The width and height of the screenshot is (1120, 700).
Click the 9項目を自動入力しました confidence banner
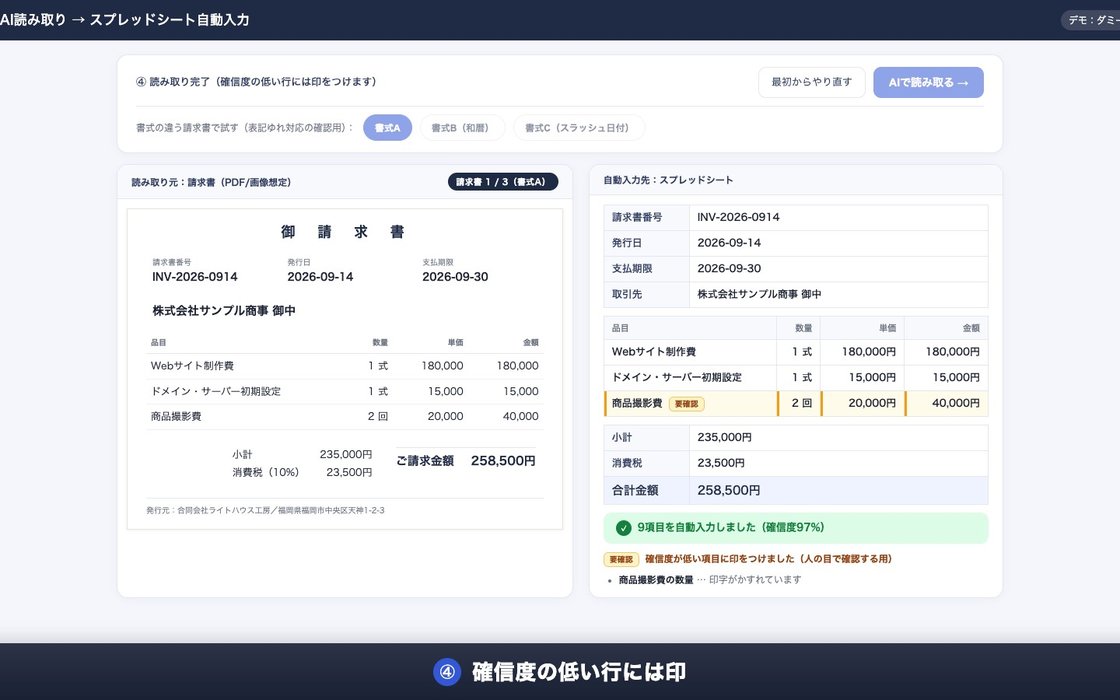coord(796,528)
